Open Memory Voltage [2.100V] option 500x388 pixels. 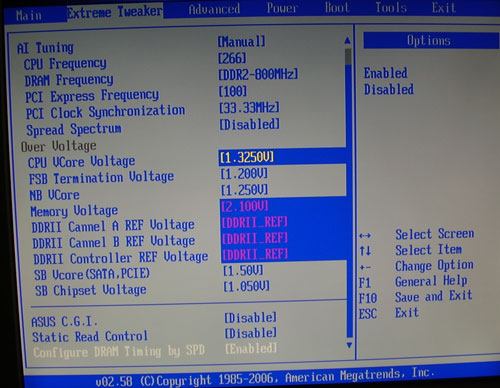coord(245,206)
